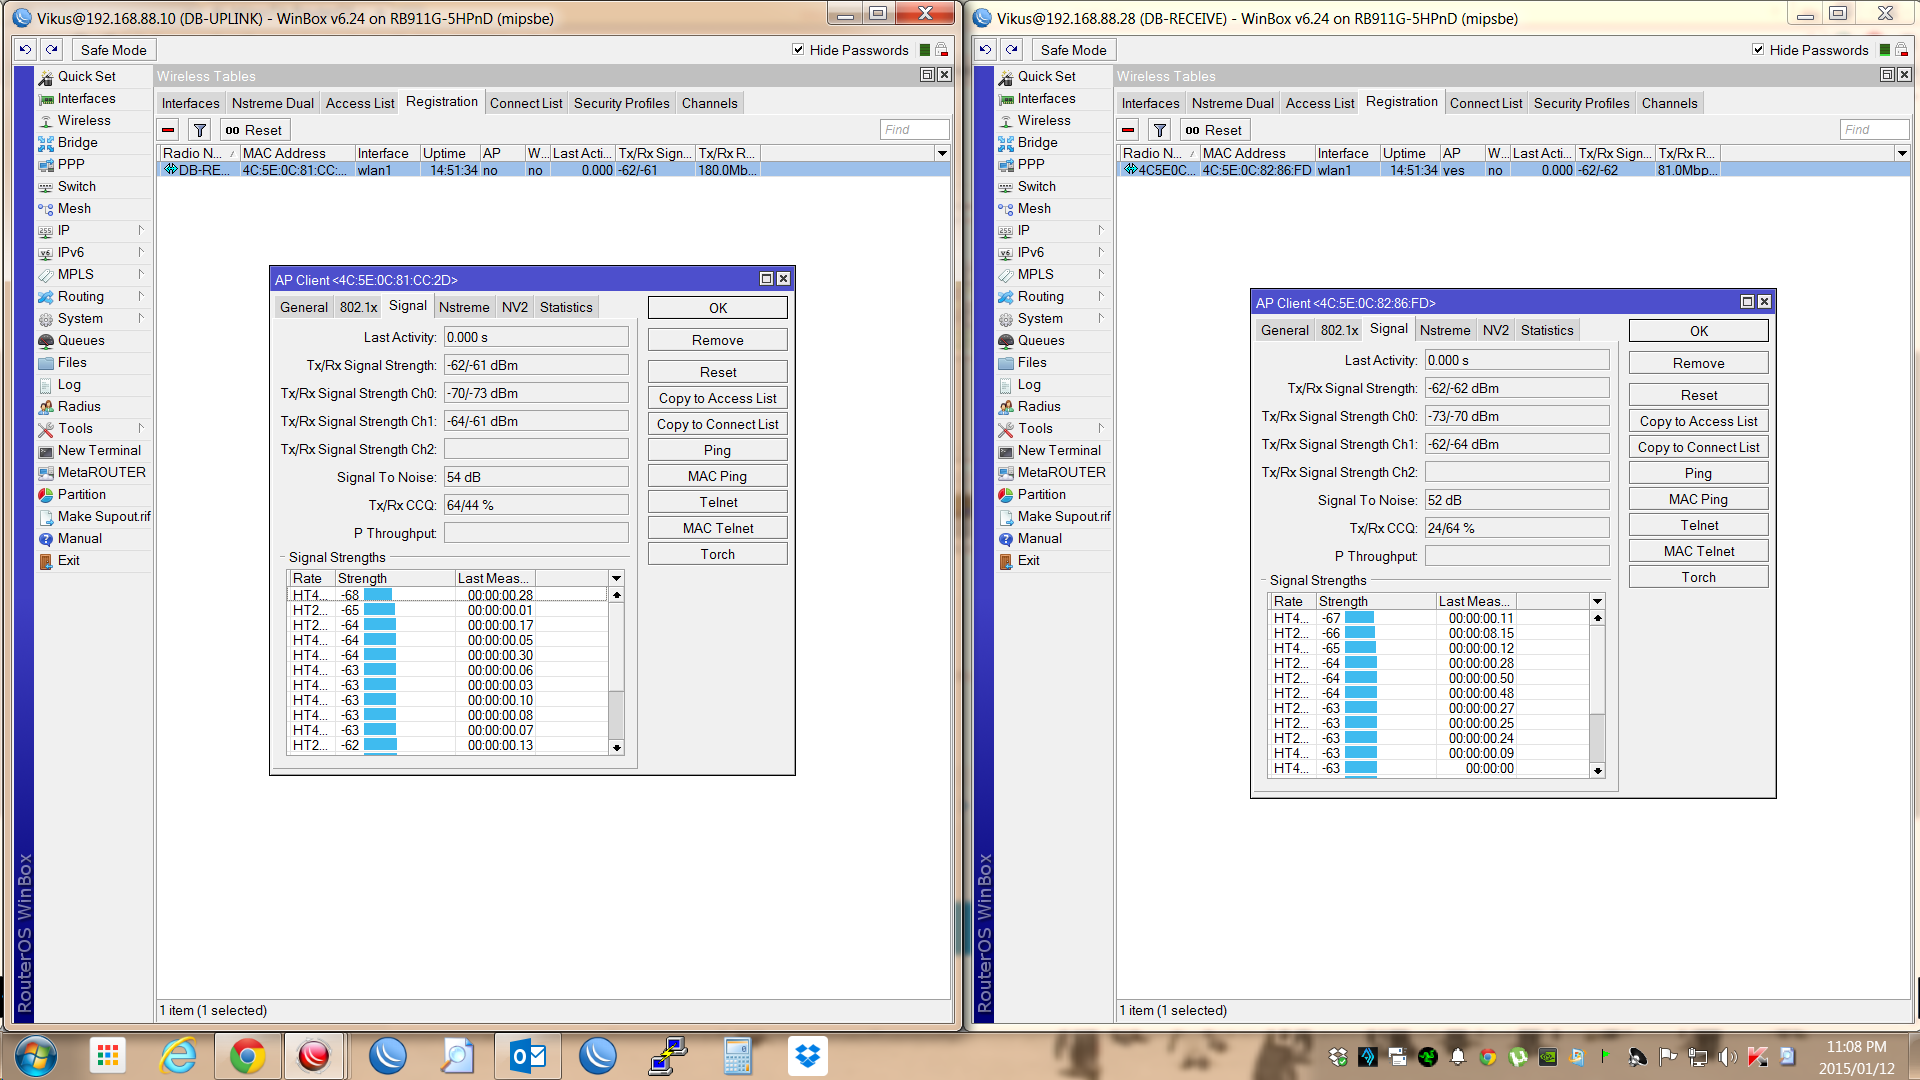Toggle Safe Mode in DB-RECEIVE window

pyautogui.click(x=1073, y=50)
